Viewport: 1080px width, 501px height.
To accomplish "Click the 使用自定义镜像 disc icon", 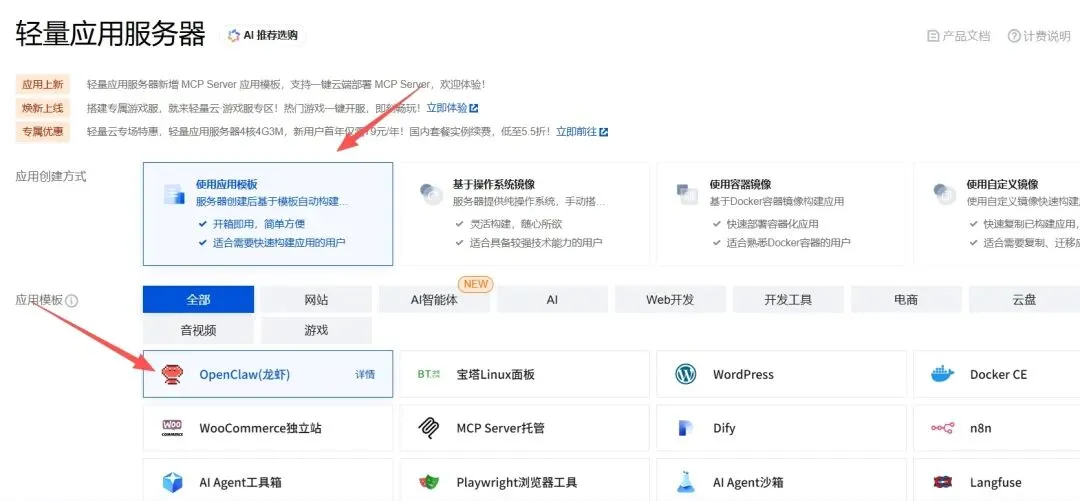I will click(x=944, y=194).
